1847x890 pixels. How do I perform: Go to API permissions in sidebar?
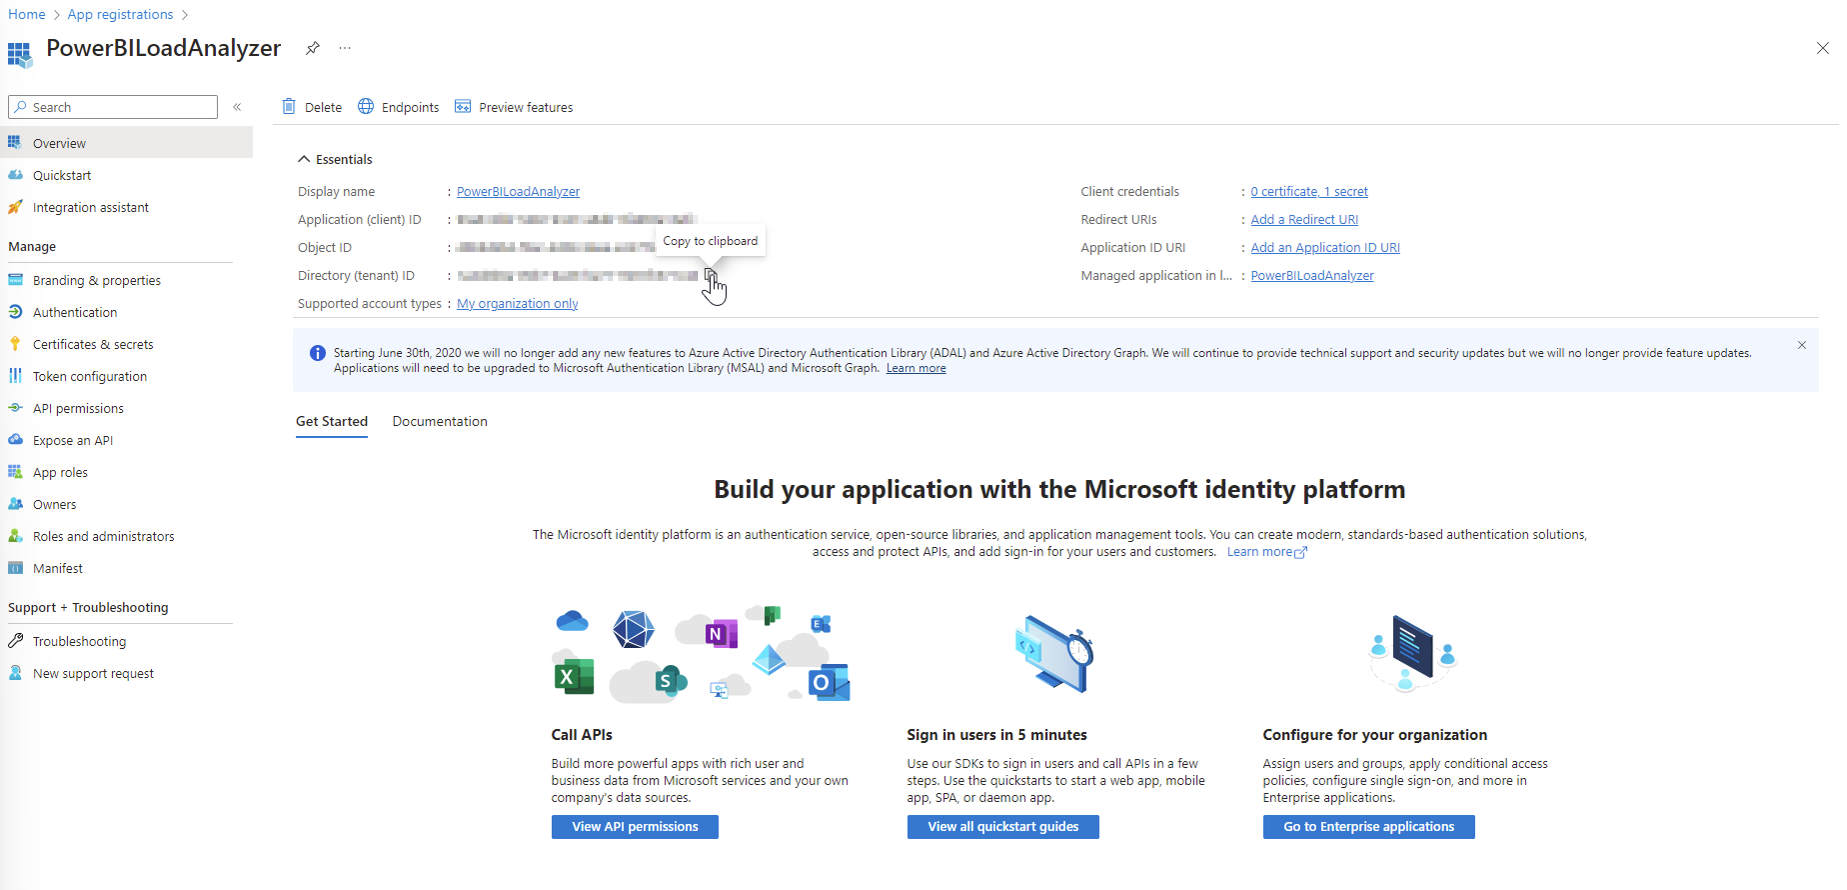[x=78, y=408]
